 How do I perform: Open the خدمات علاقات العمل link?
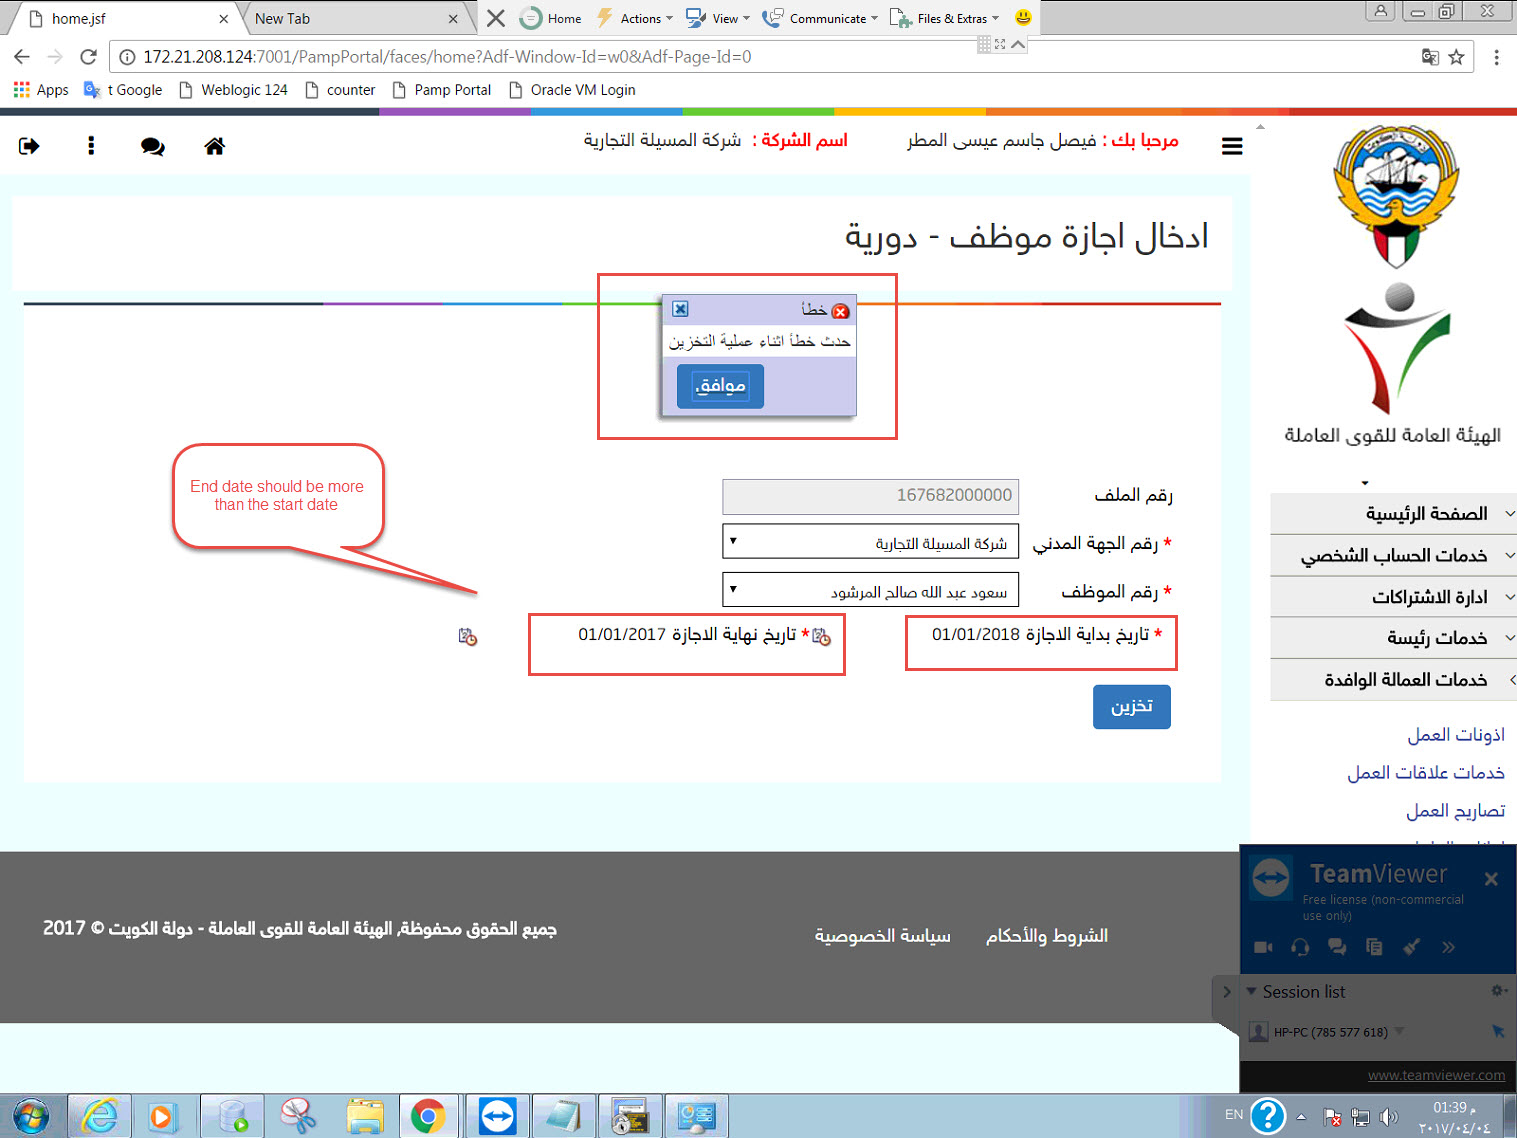pyautogui.click(x=1426, y=773)
